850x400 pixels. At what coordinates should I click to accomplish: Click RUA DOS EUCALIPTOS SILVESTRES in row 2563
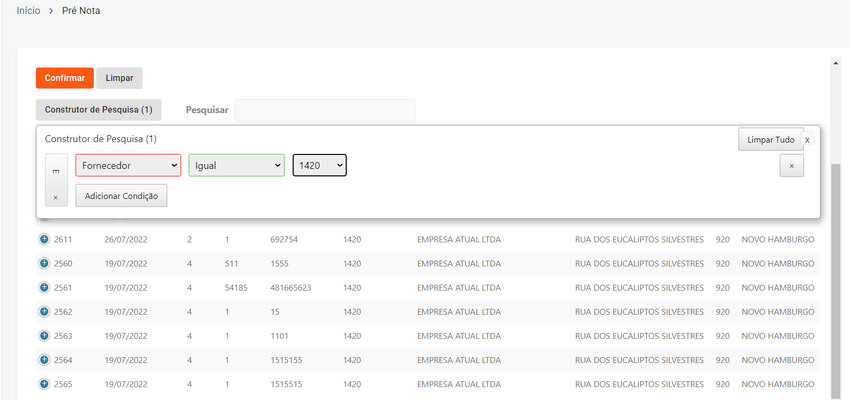tap(639, 336)
